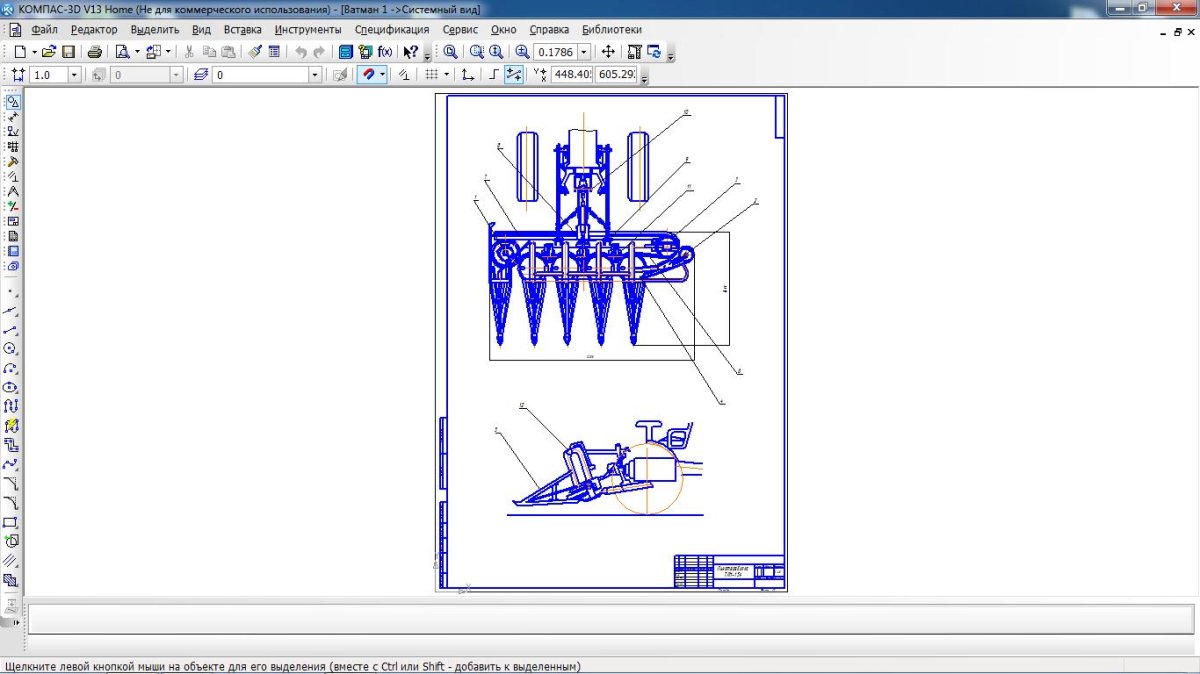Screen dimensions: 1200x674
Task: Click the Print icon in toolbar
Action: point(95,52)
